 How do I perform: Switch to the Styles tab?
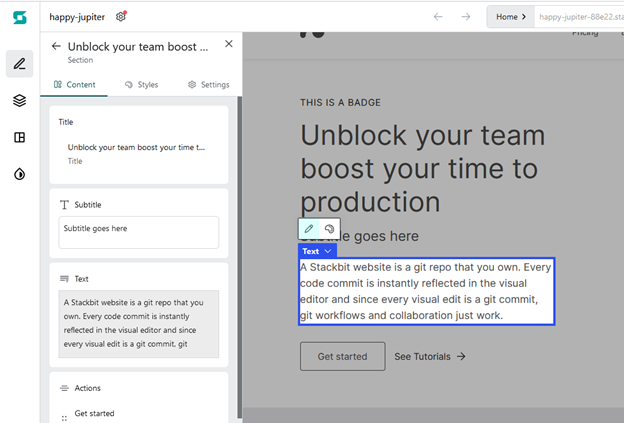(x=142, y=84)
